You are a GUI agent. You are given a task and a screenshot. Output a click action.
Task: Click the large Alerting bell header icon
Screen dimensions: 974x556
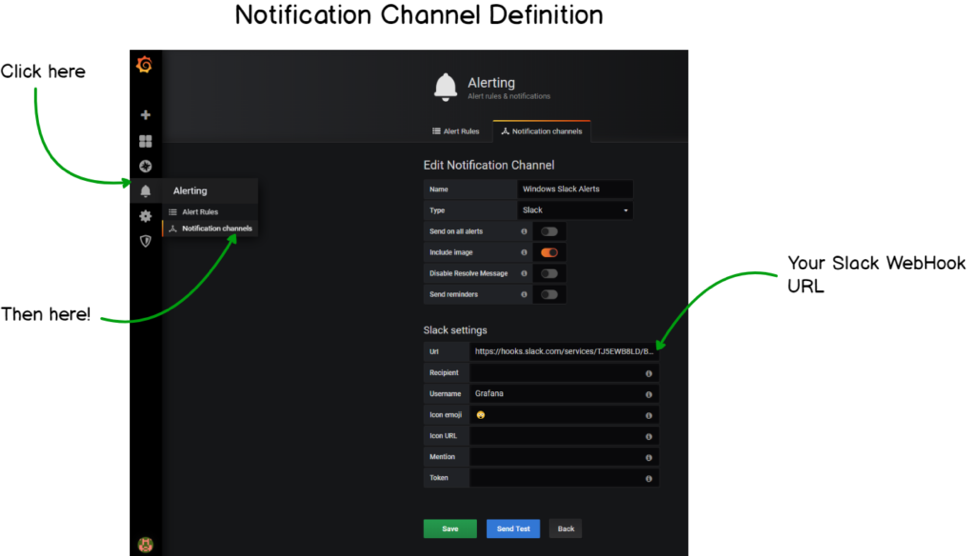(x=445, y=87)
